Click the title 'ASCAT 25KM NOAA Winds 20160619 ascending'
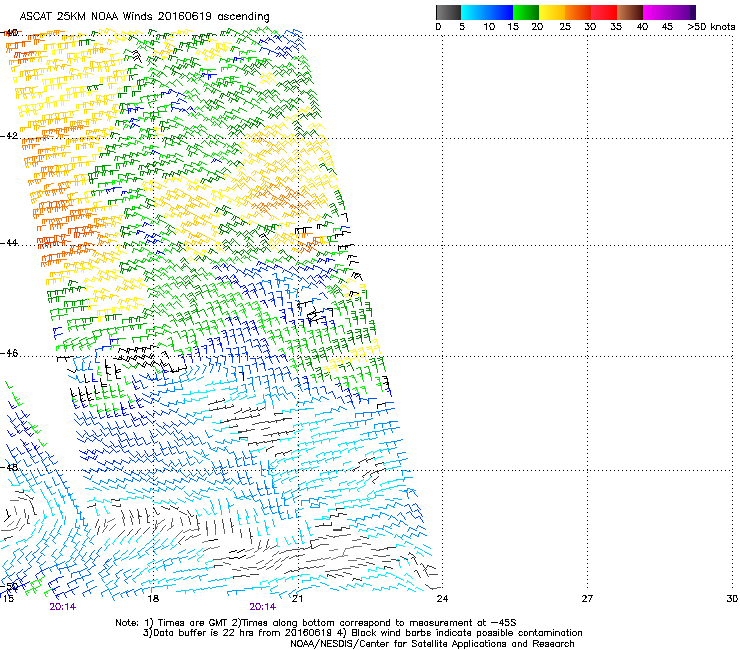Viewport: 740px width, 650px height. [144, 17]
